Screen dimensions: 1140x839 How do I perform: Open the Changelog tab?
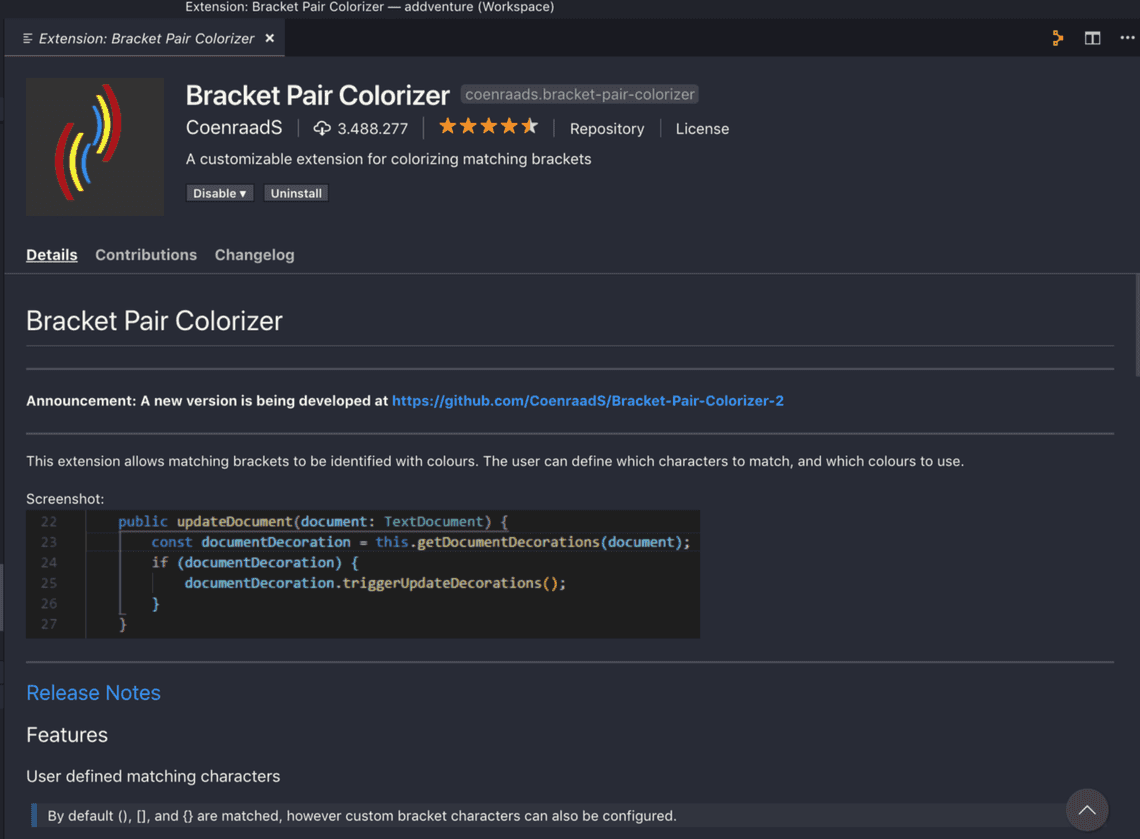coord(254,255)
